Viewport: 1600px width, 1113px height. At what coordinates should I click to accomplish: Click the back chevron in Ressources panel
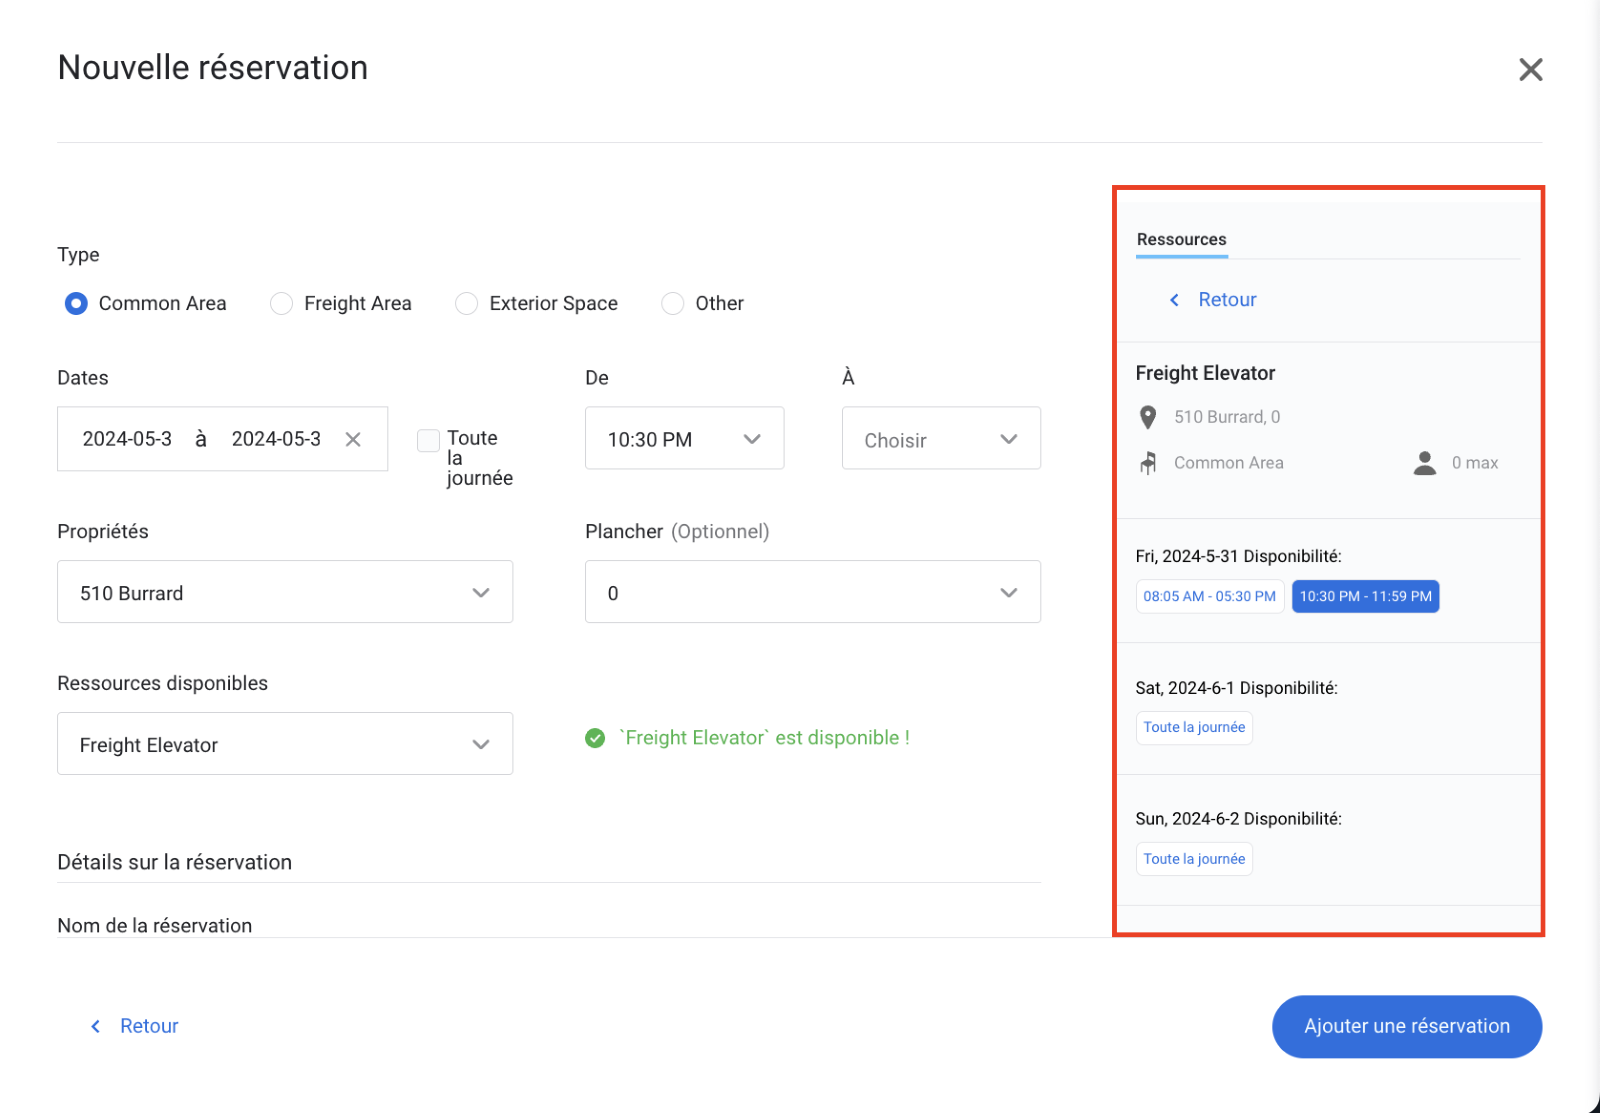(x=1175, y=300)
